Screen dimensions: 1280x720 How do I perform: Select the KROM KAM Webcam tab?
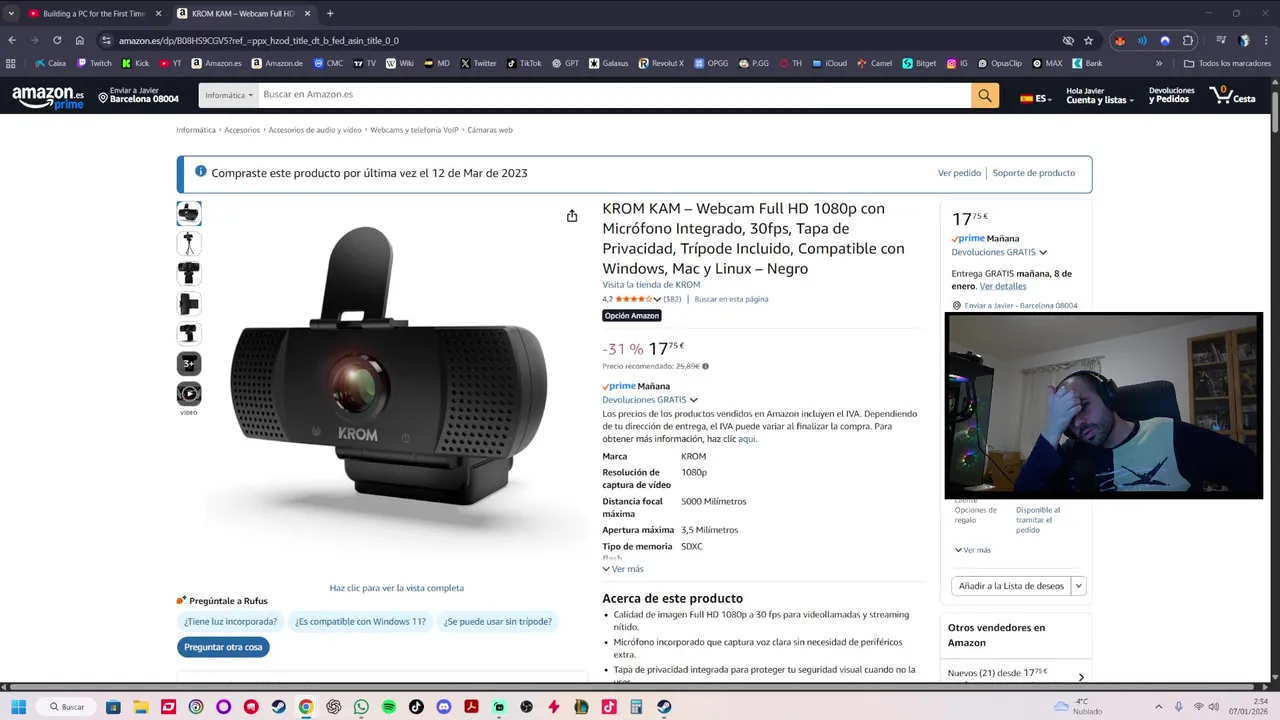pyautogui.click(x=243, y=13)
